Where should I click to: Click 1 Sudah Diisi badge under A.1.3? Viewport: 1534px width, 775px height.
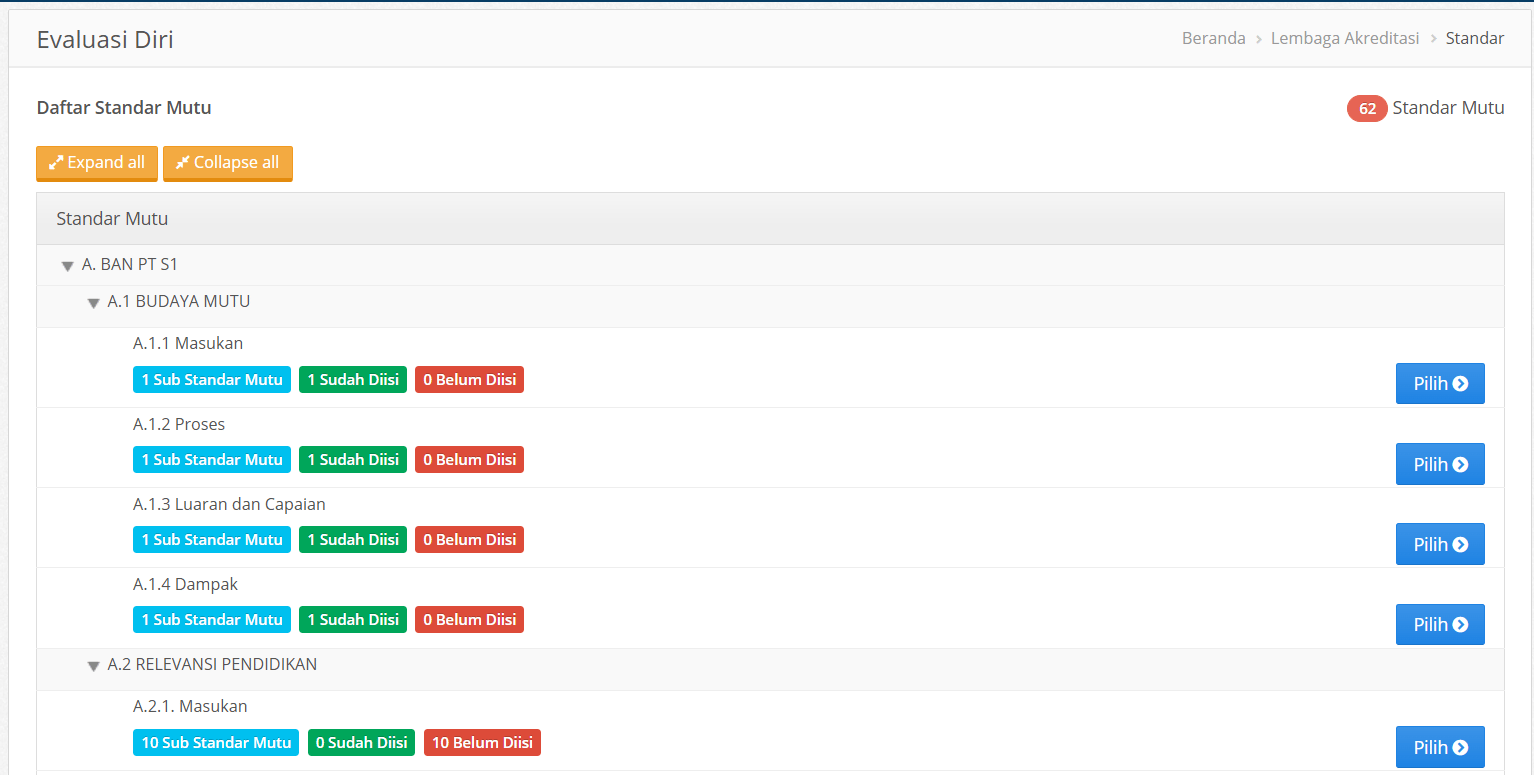pos(353,540)
